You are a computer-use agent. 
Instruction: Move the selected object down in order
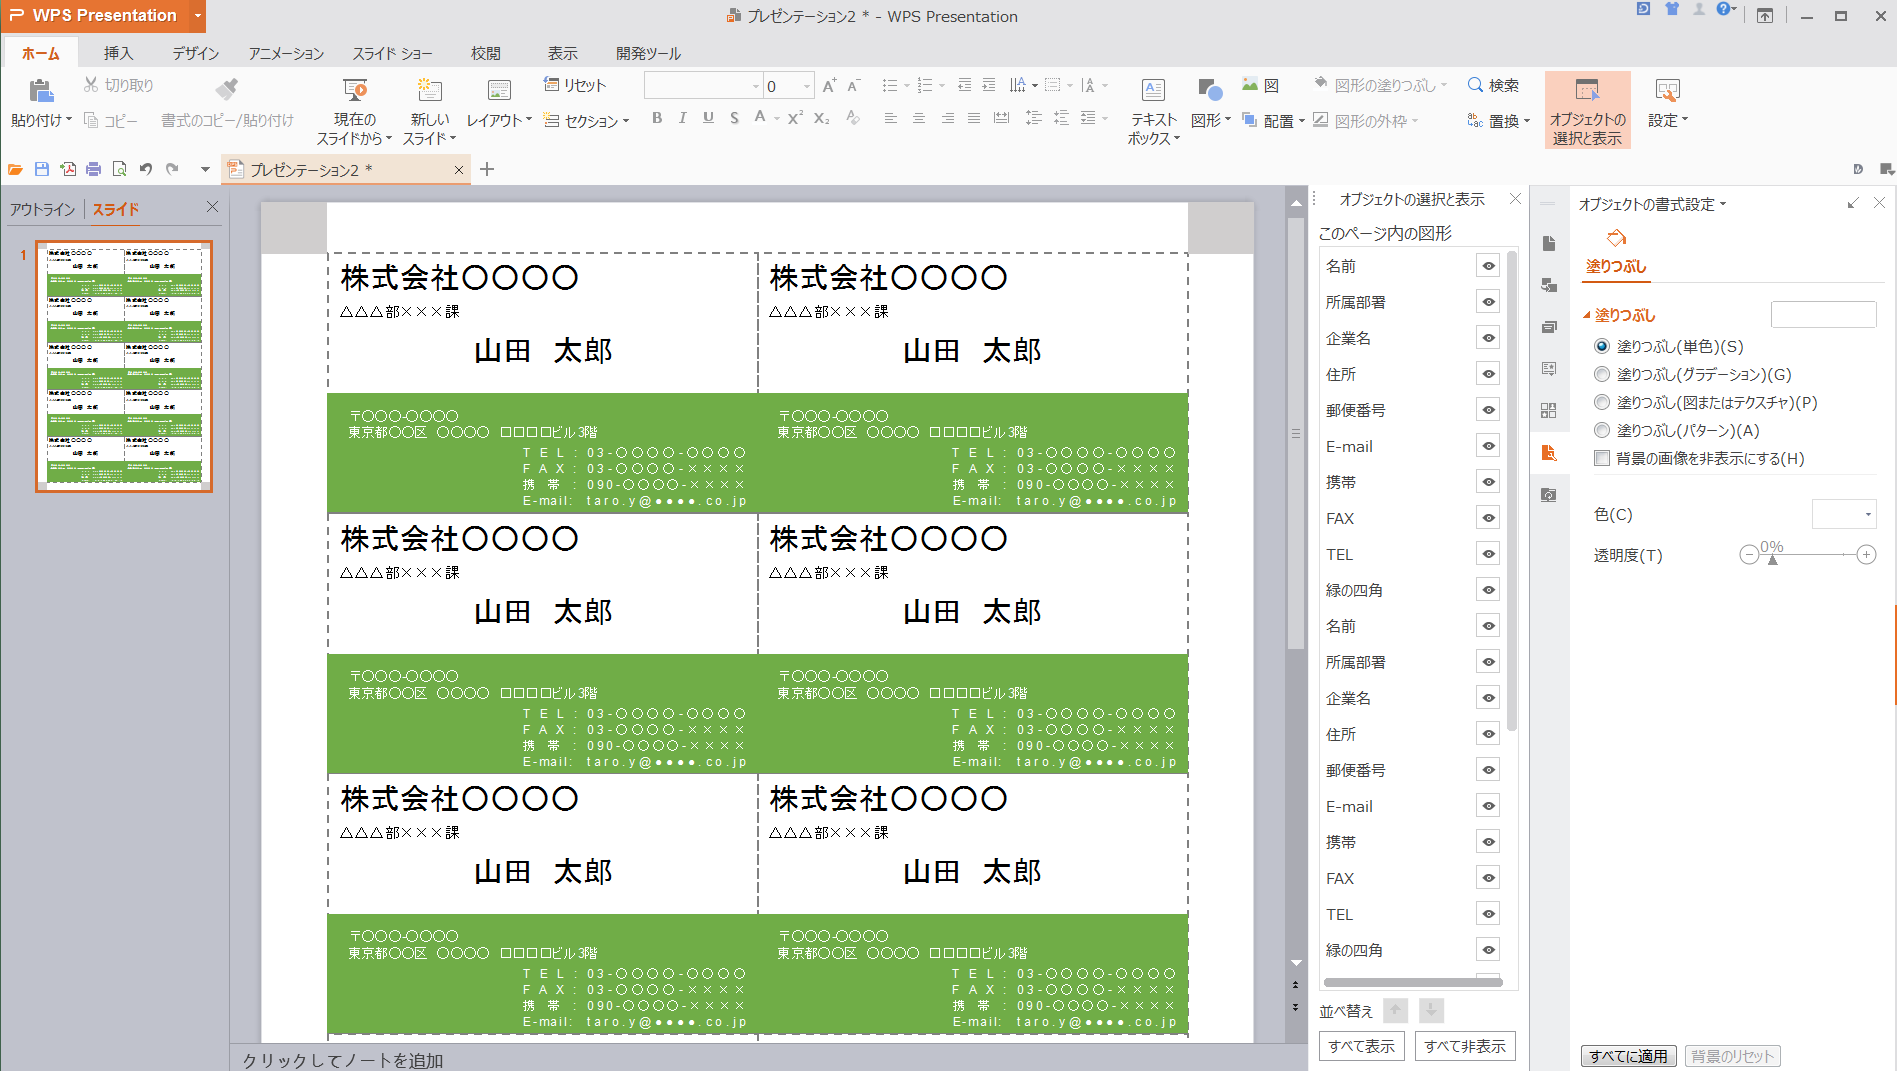(1431, 1010)
